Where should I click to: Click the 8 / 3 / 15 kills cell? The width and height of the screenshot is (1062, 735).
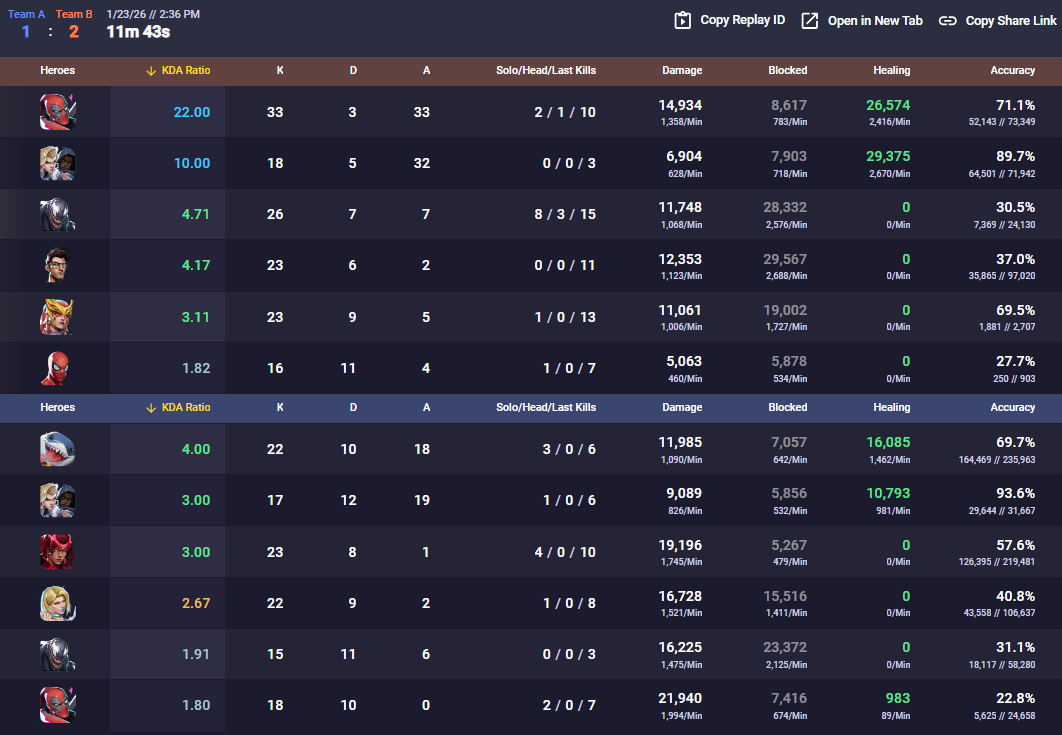(565, 215)
